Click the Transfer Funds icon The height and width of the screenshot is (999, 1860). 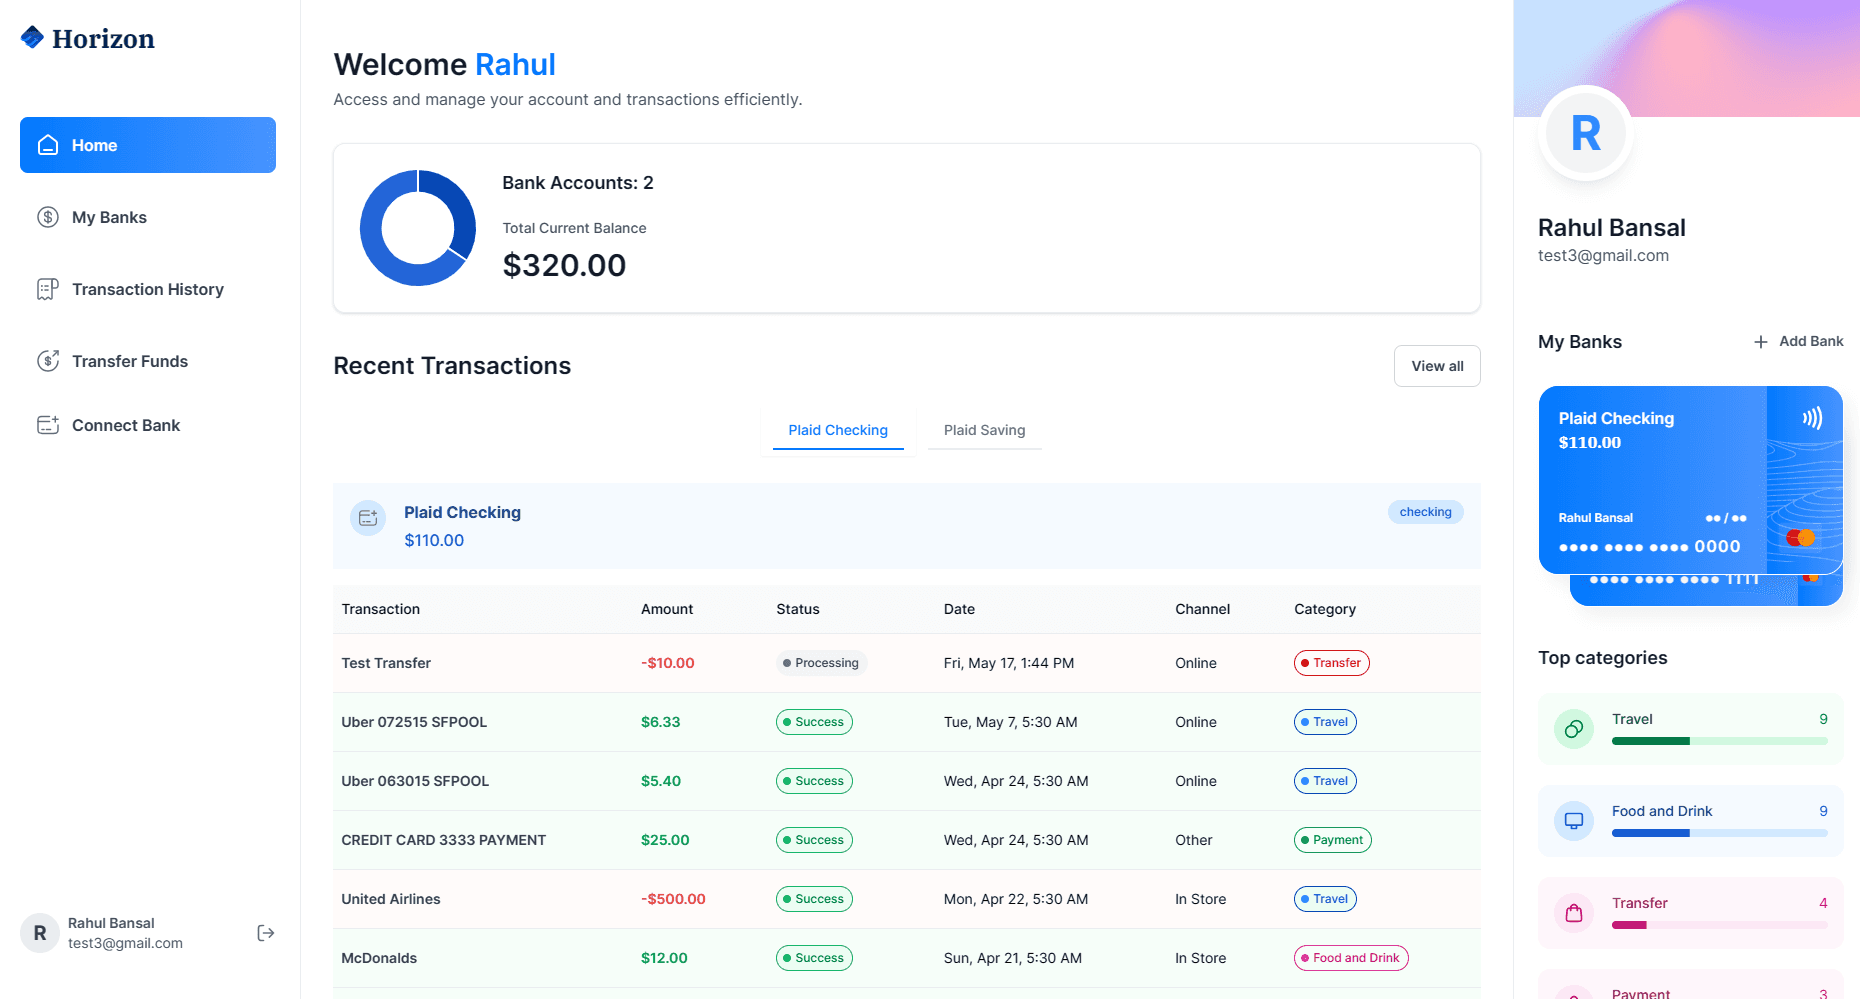click(48, 361)
